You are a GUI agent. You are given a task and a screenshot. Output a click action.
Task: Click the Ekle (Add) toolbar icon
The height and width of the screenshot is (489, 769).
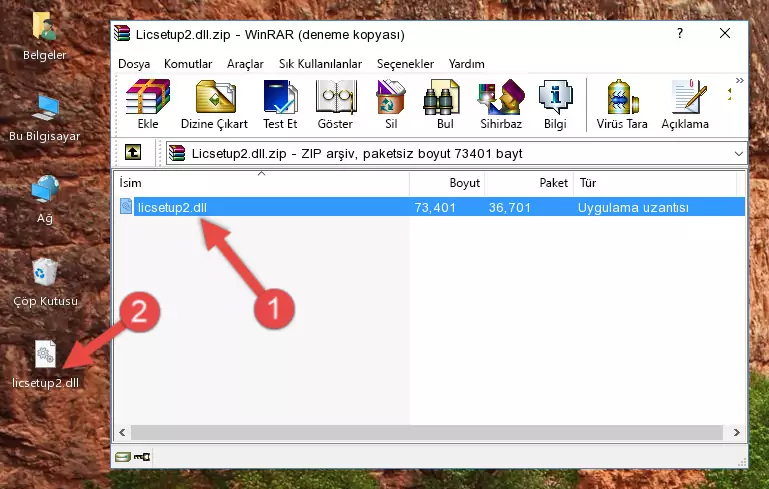click(x=148, y=104)
